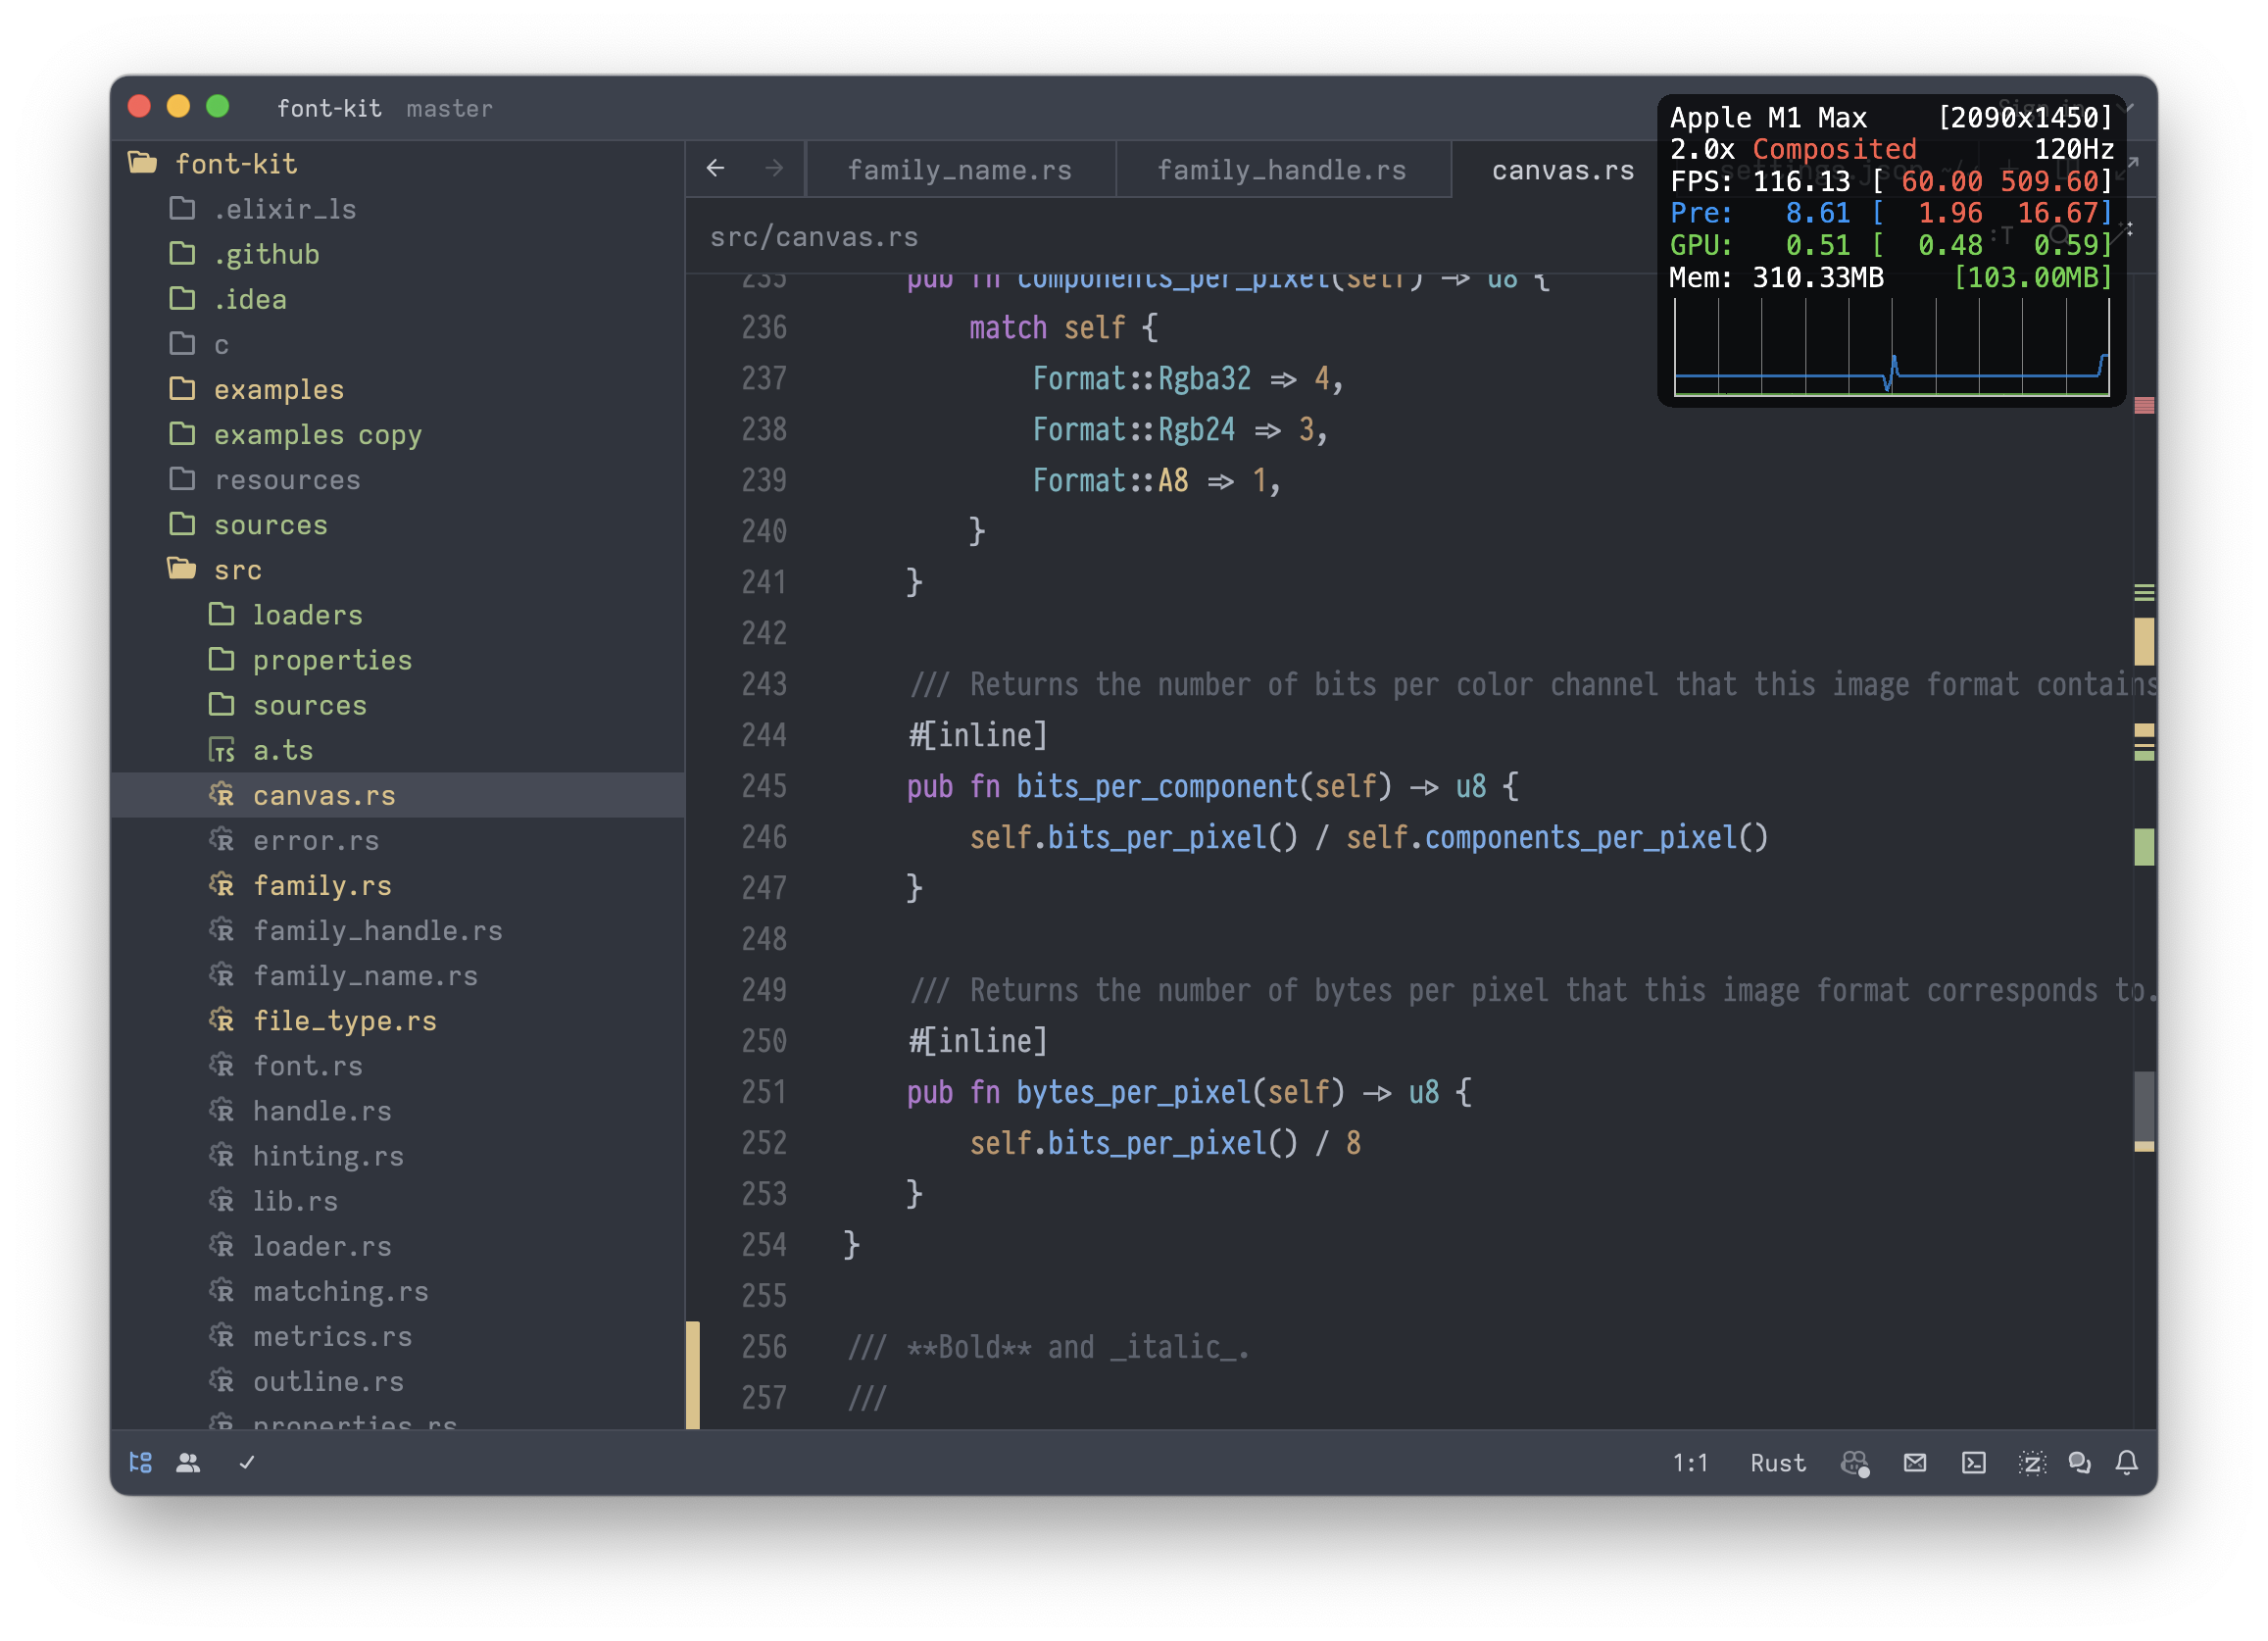Open notifications via the bell icon
The height and width of the screenshot is (1641, 2268).
pos(2127,1463)
